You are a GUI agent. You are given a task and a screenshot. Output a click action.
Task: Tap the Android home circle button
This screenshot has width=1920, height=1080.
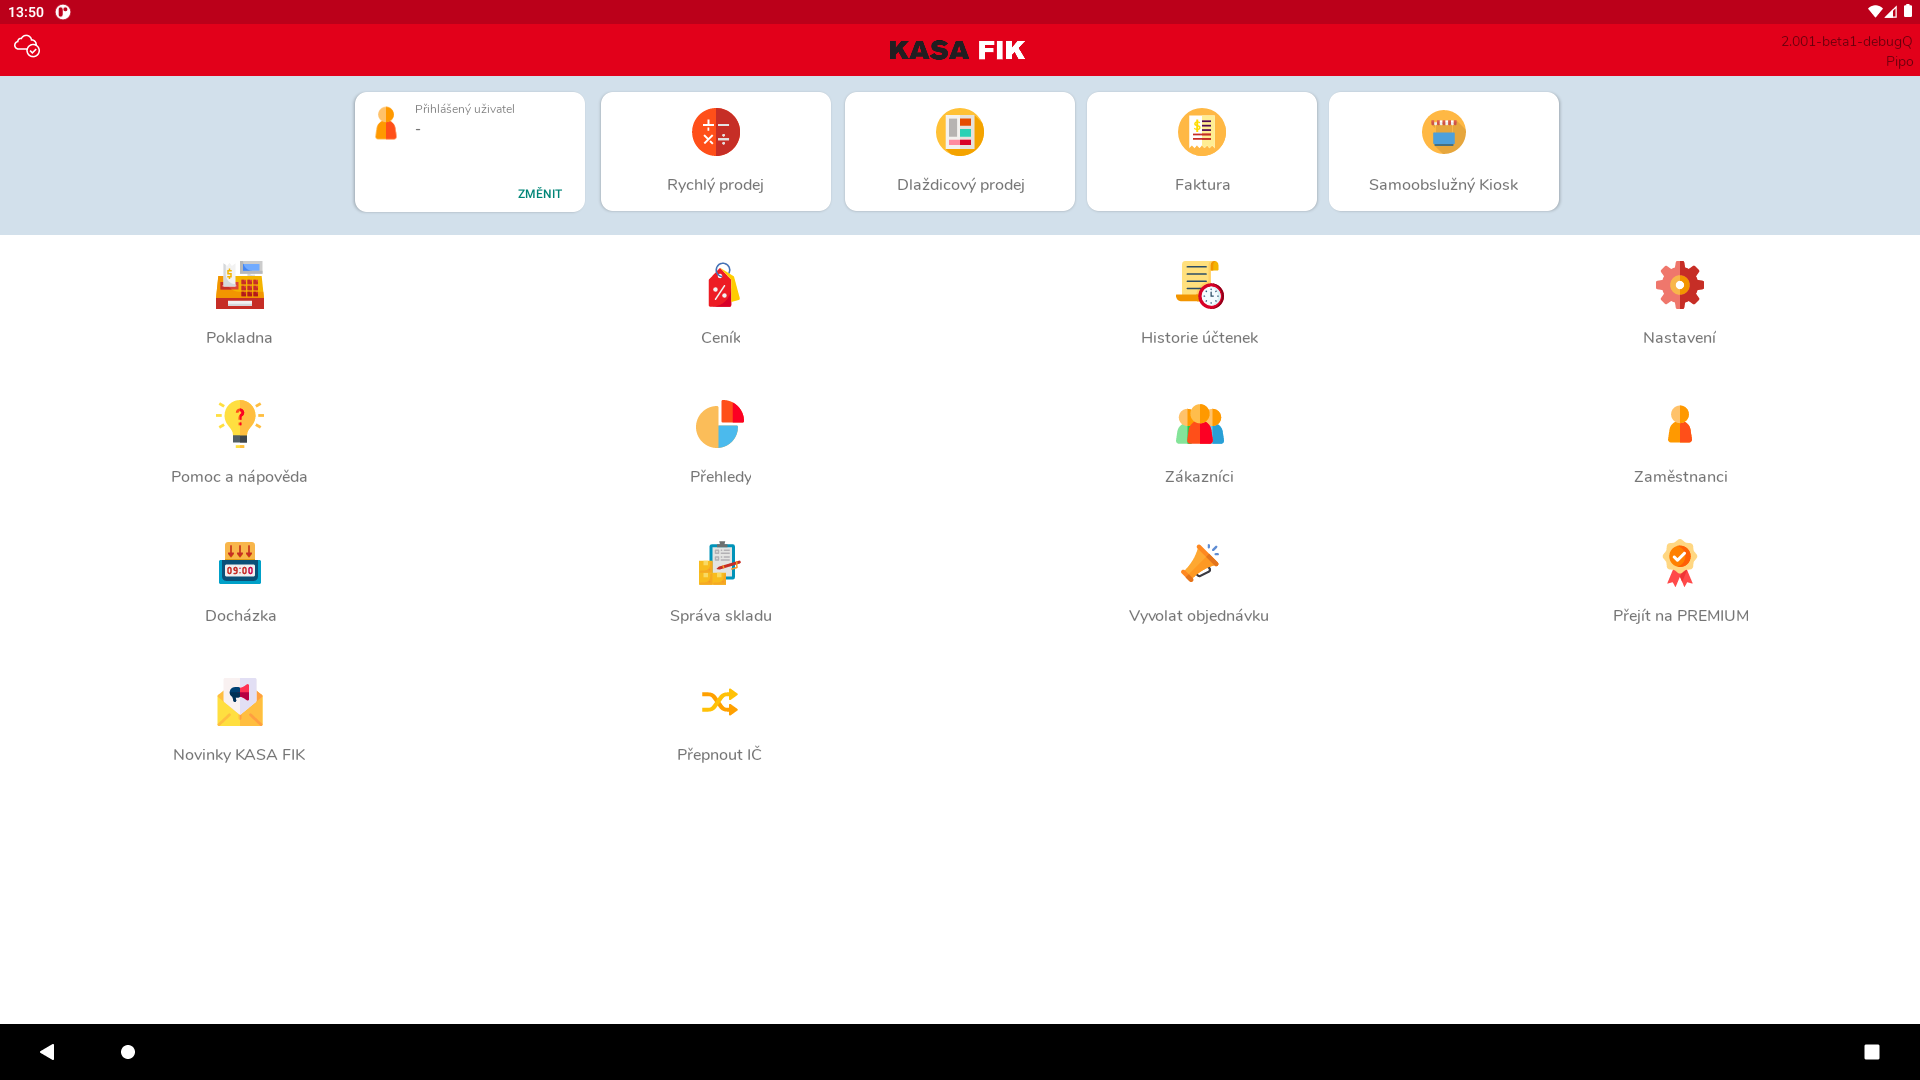tap(128, 1052)
